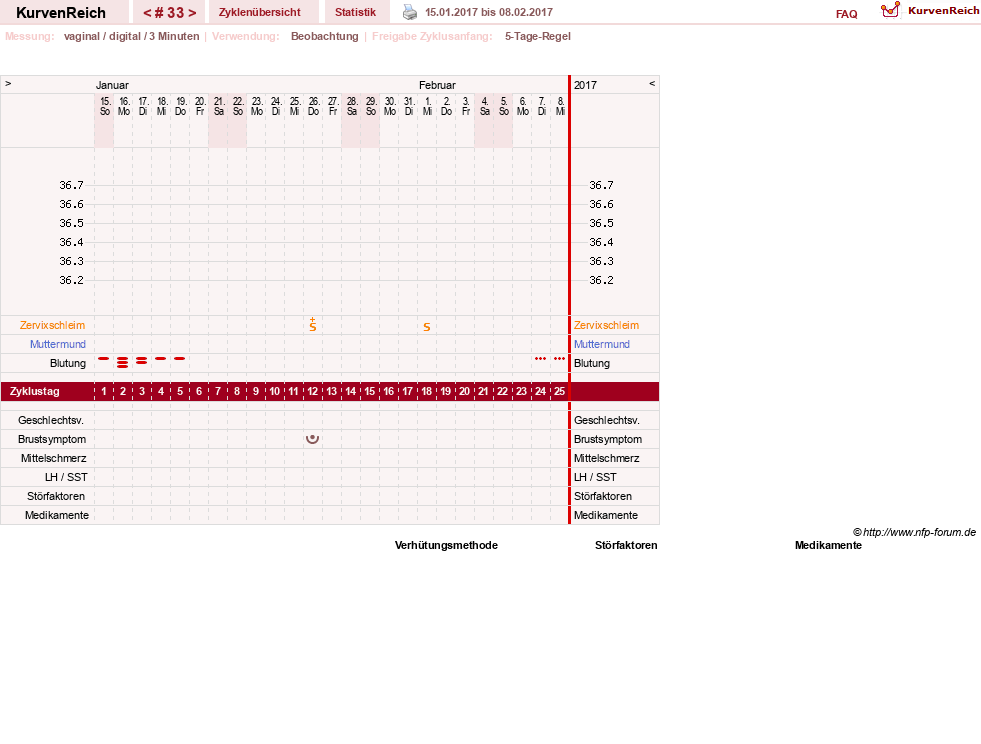The width and height of the screenshot is (981, 744).
Task: Click the left Brustsymptom row label
Action: (x=52, y=439)
